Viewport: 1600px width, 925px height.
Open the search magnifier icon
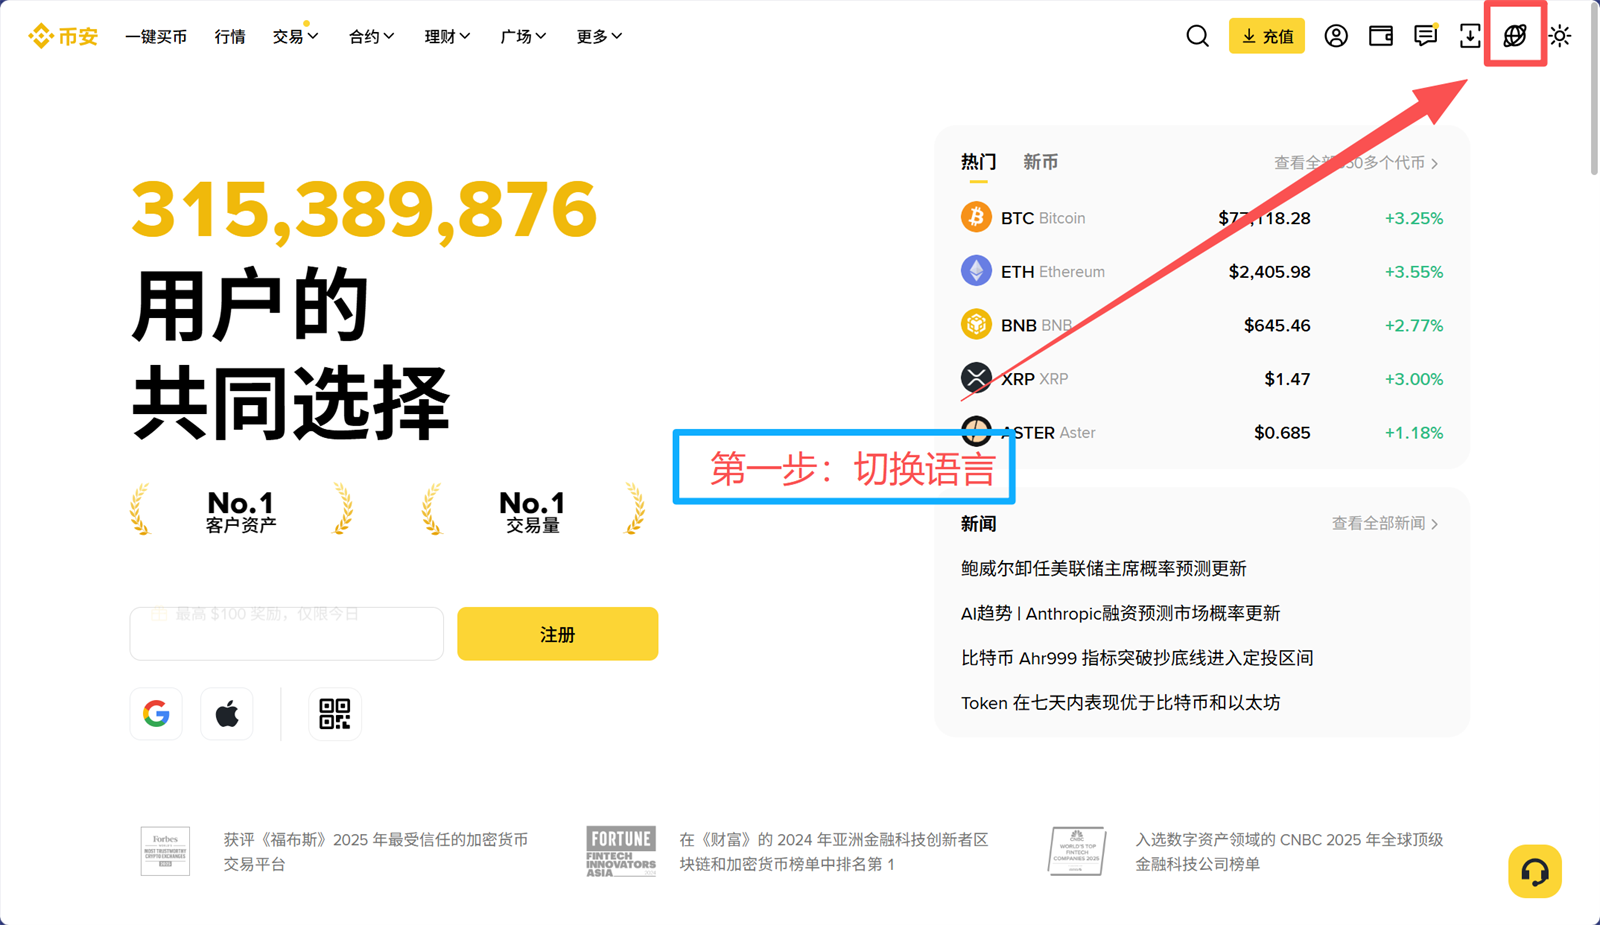1197,36
